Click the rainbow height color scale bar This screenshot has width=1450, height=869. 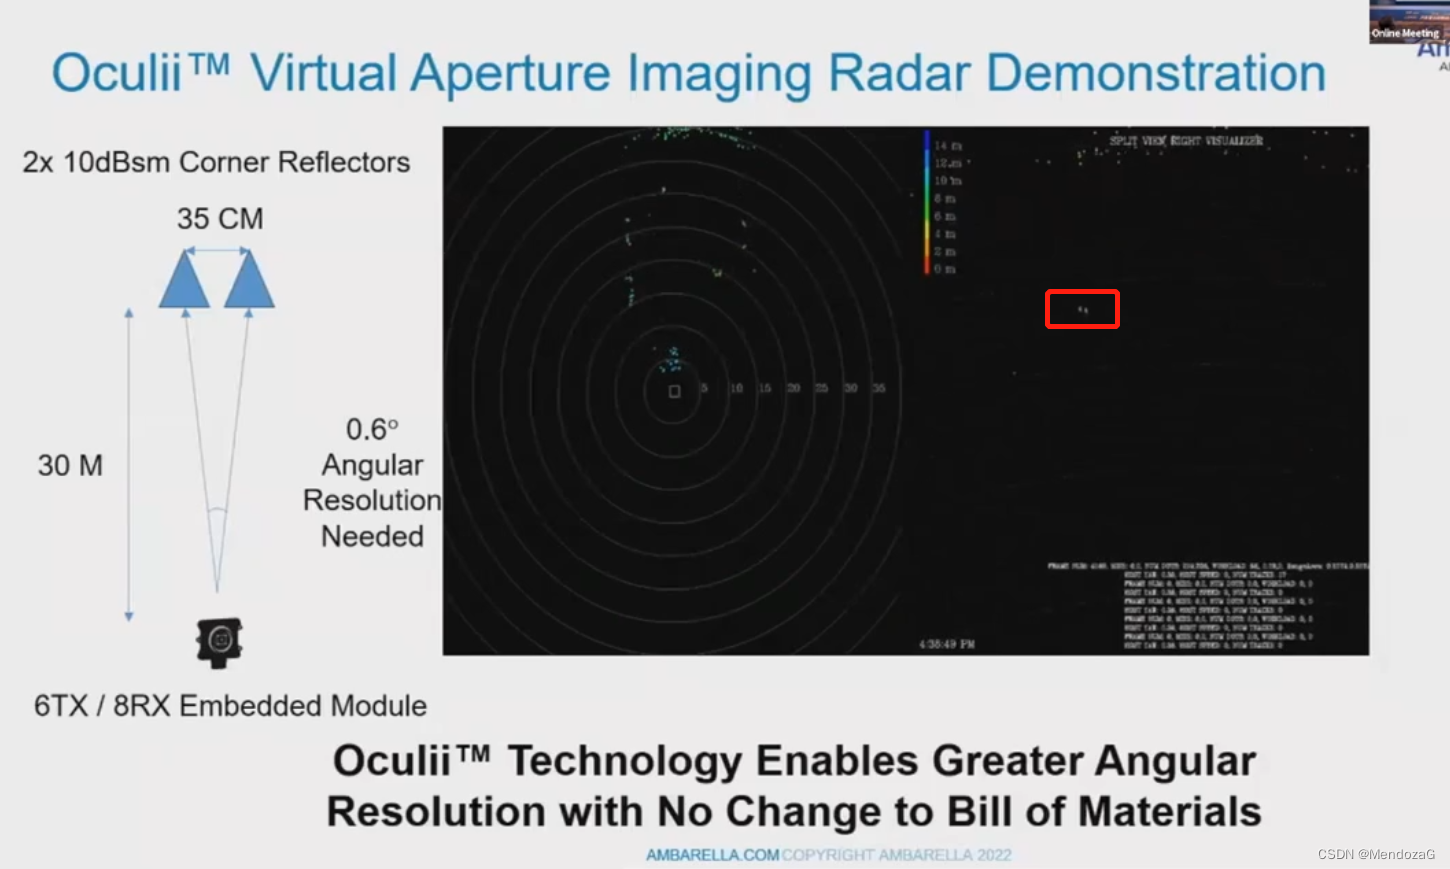point(927,203)
